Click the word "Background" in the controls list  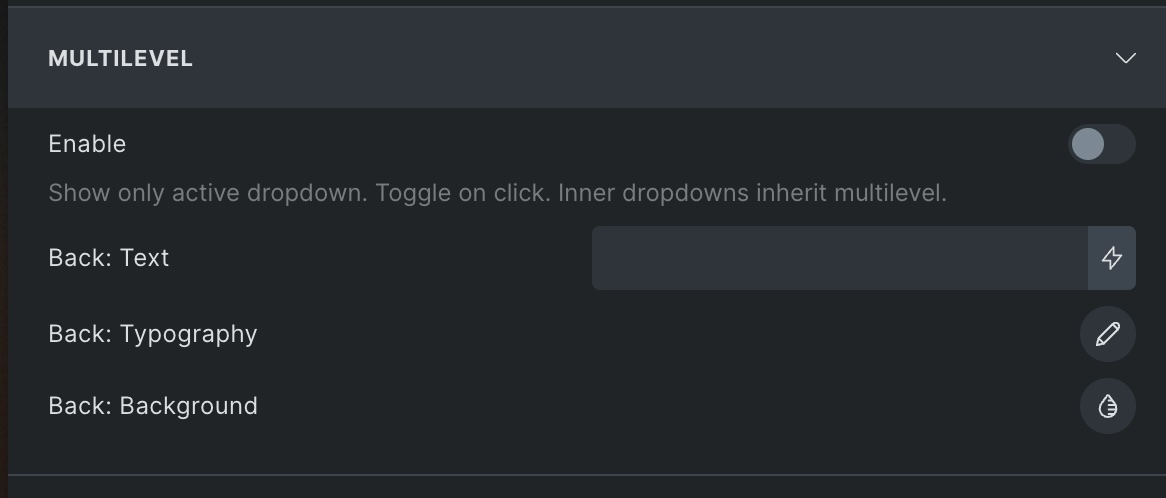[x=189, y=406]
